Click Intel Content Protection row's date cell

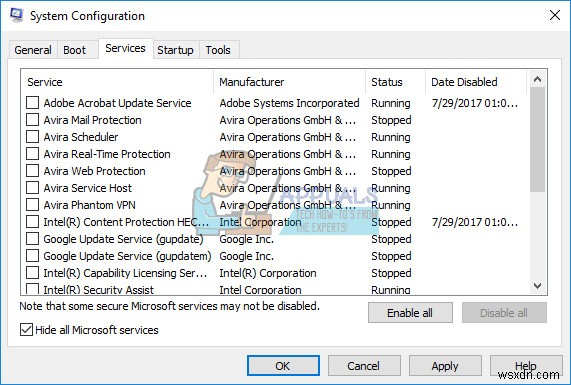pyautogui.click(x=474, y=222)
